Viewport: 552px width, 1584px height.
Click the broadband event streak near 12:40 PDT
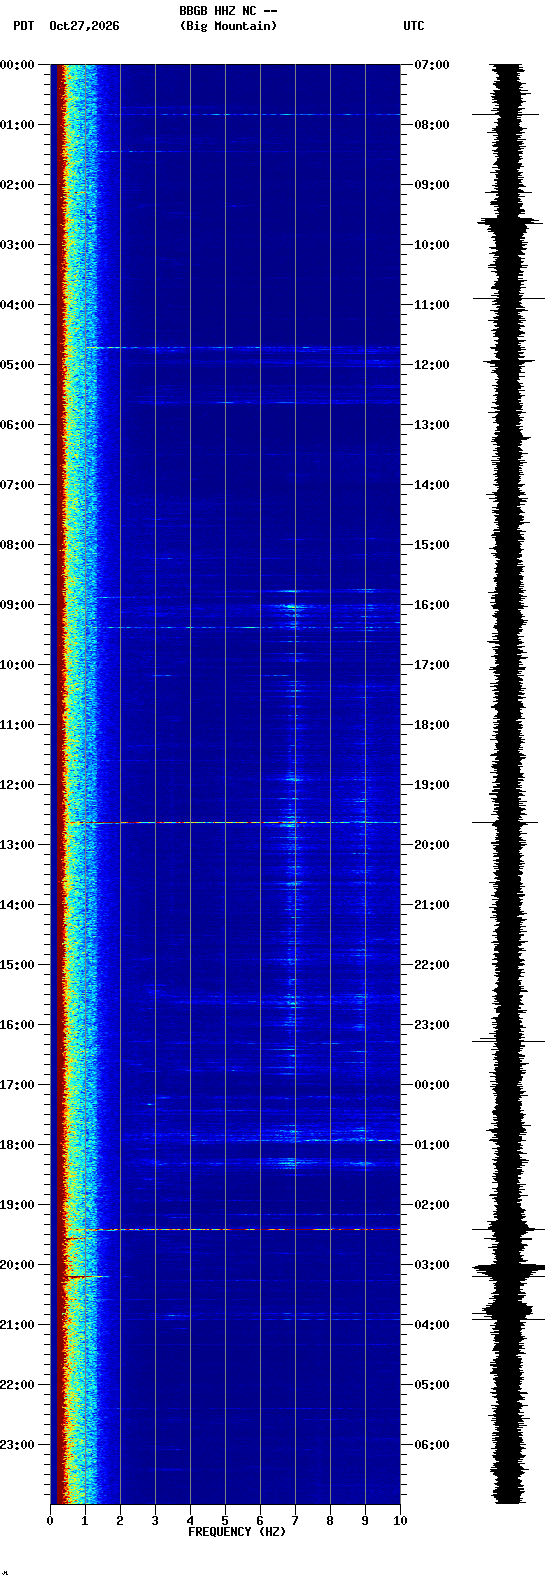pos(232,823)
